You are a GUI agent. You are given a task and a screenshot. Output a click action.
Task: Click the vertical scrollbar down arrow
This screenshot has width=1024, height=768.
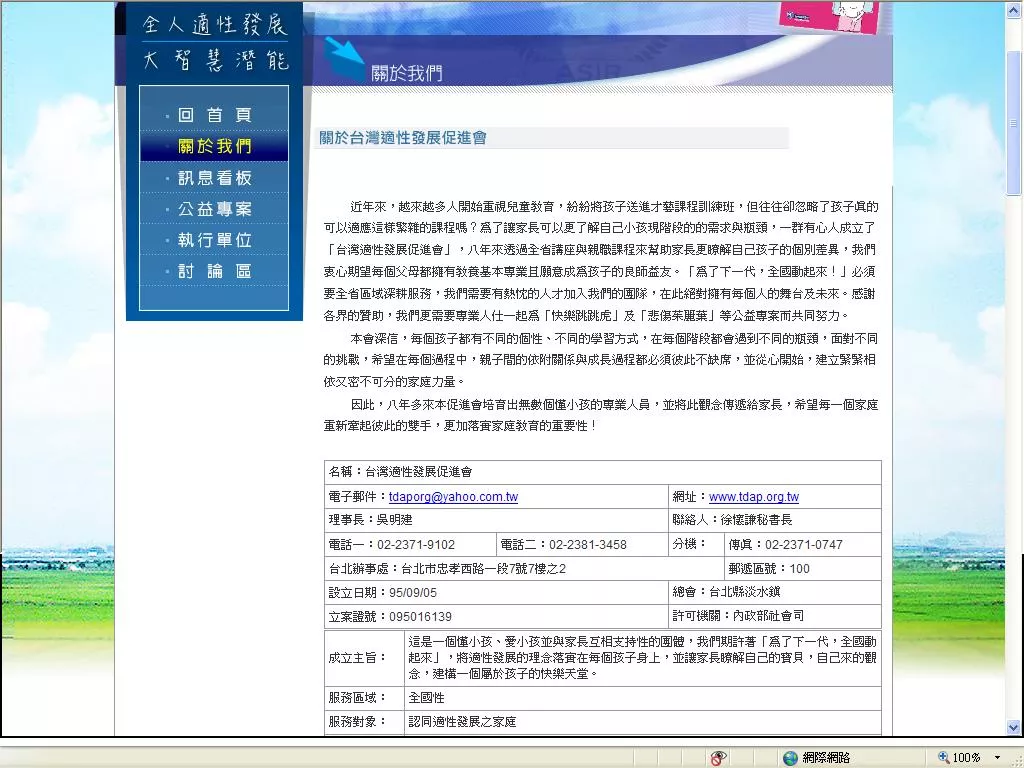coord(1014,727)
